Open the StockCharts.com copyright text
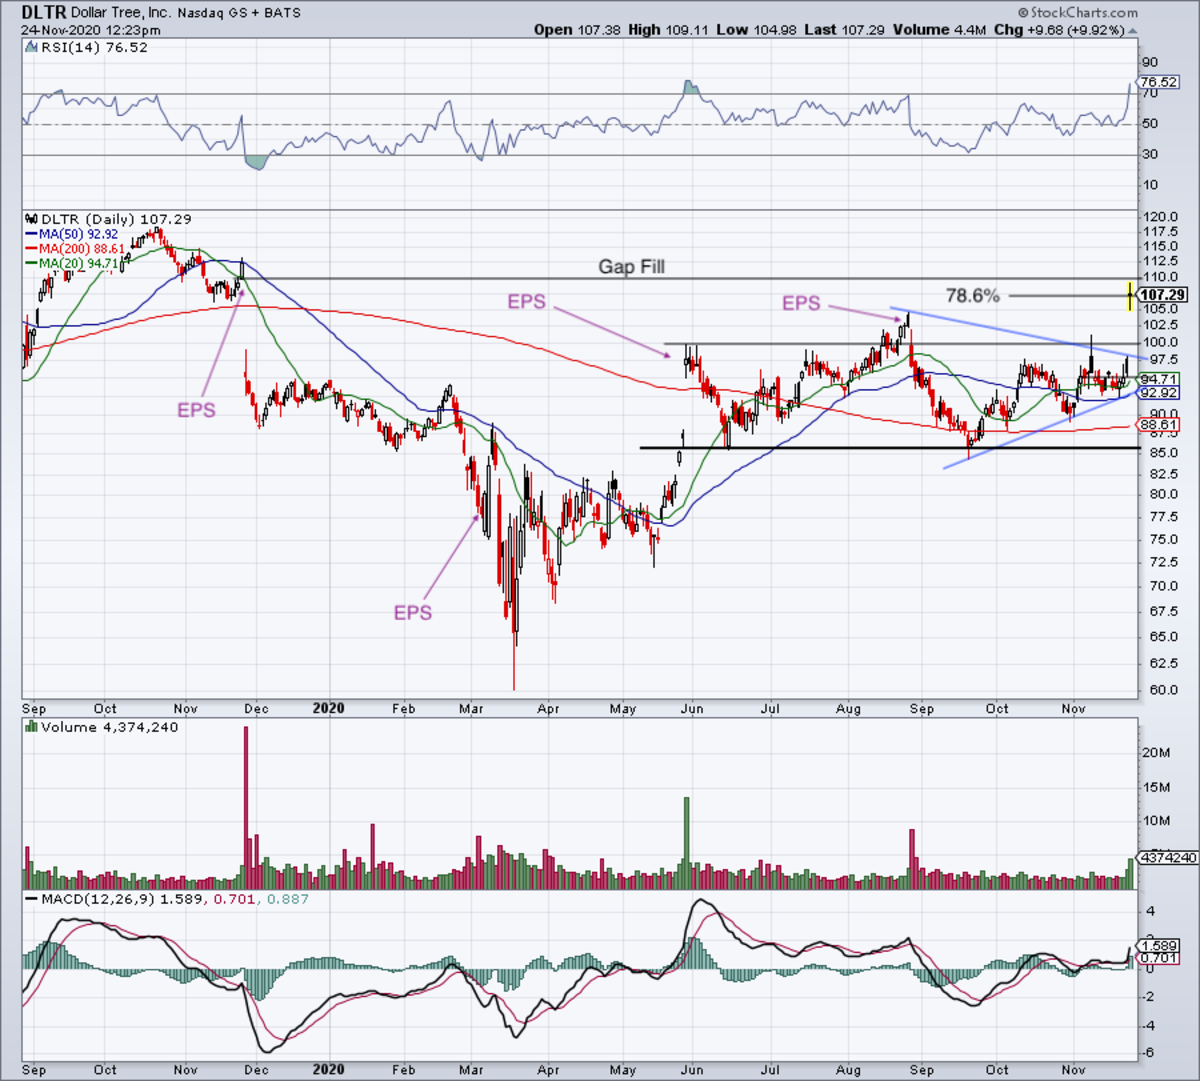This screenshot has width=1200, height=1081. pos(1078,13)
